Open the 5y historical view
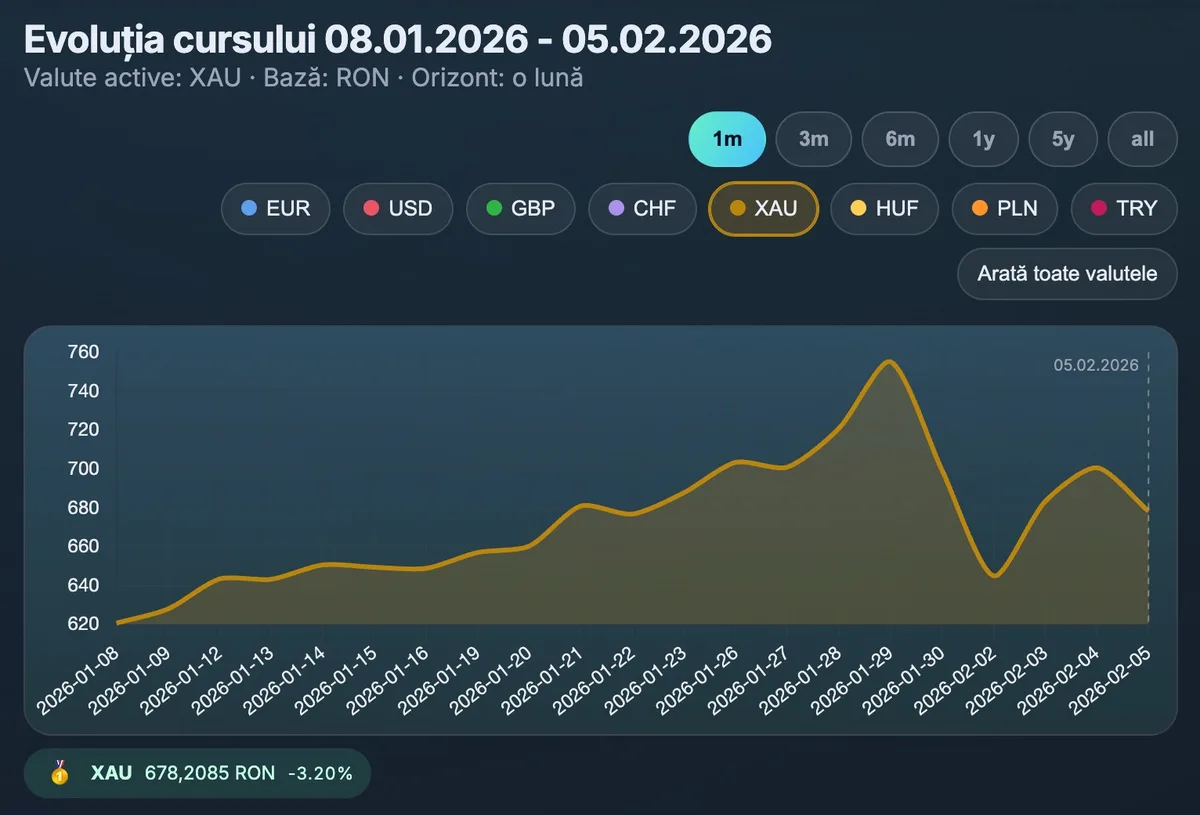 [1062, 139]
